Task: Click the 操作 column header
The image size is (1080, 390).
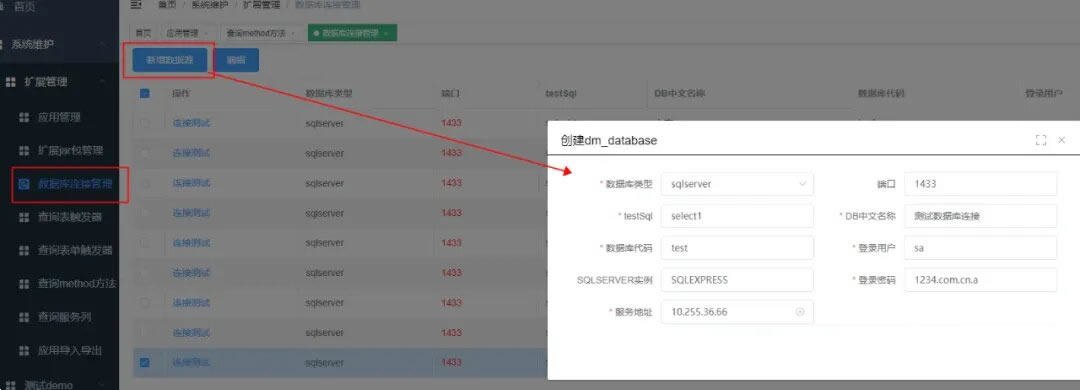Action: click(180, 93)
